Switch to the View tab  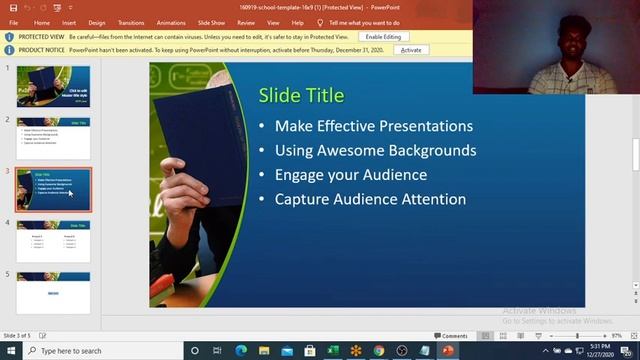tap(273, 23)
